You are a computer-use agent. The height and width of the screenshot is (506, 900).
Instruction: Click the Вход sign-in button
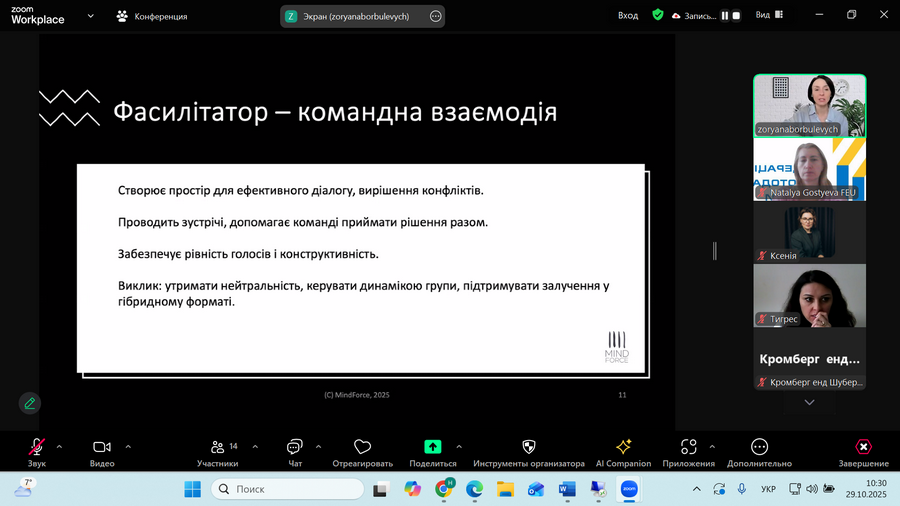[x=628, y=16]
